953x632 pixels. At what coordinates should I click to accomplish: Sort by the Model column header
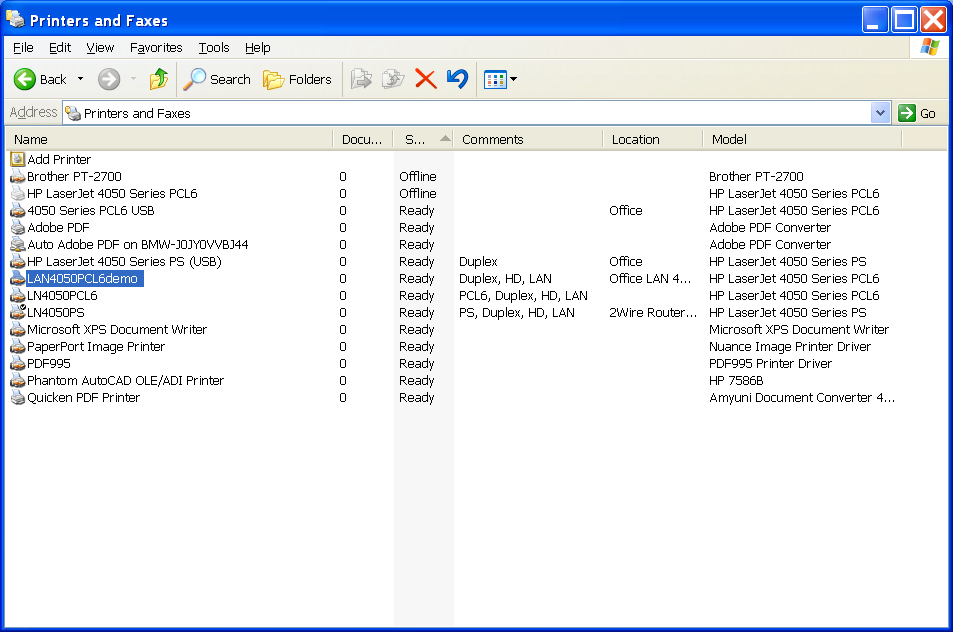tap(802, 139)
